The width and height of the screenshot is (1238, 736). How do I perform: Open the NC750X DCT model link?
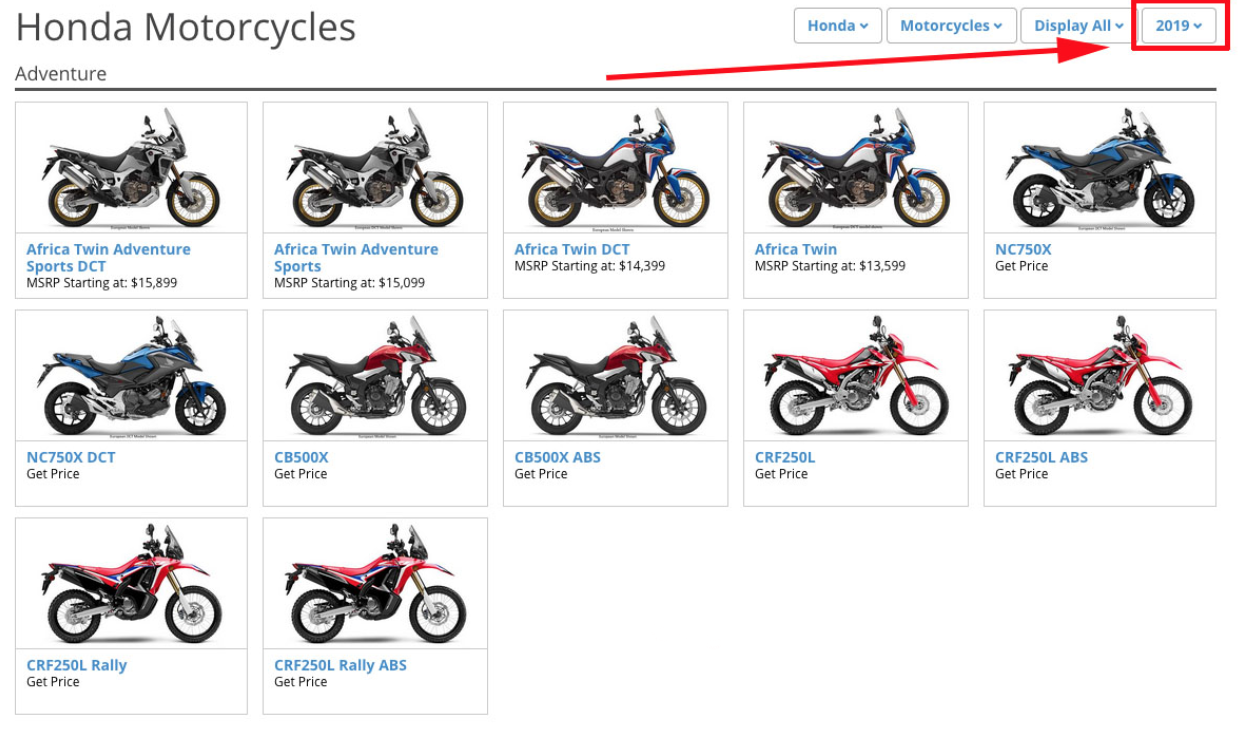click(x=71, y=457)
